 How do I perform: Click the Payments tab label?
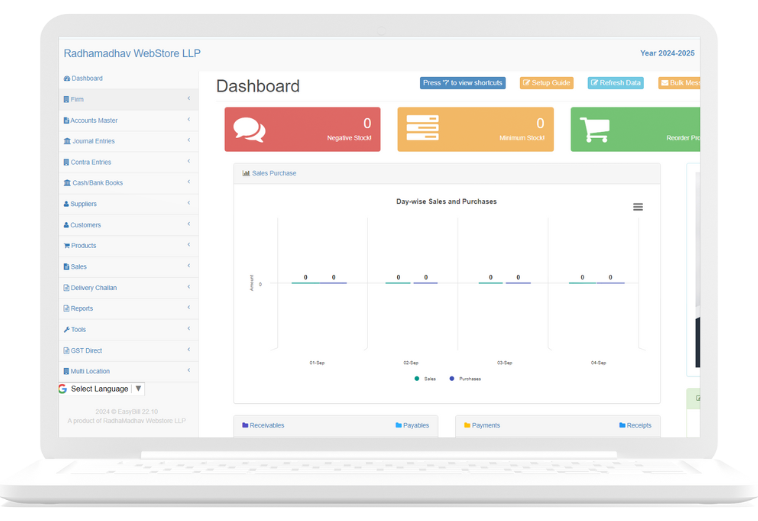[486, 425]
